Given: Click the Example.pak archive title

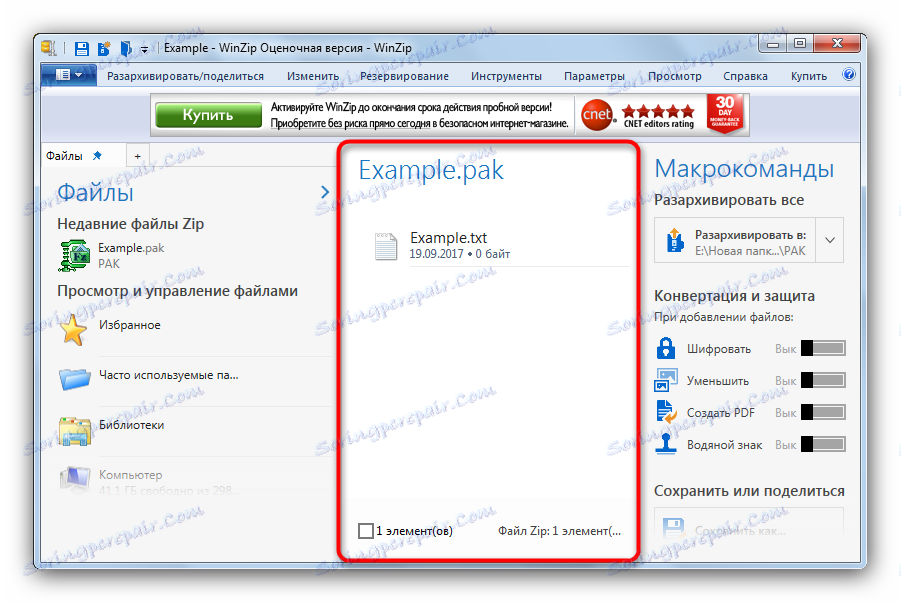Looking at the screenshot, I should pyautogui.click(x=431, y=170).
